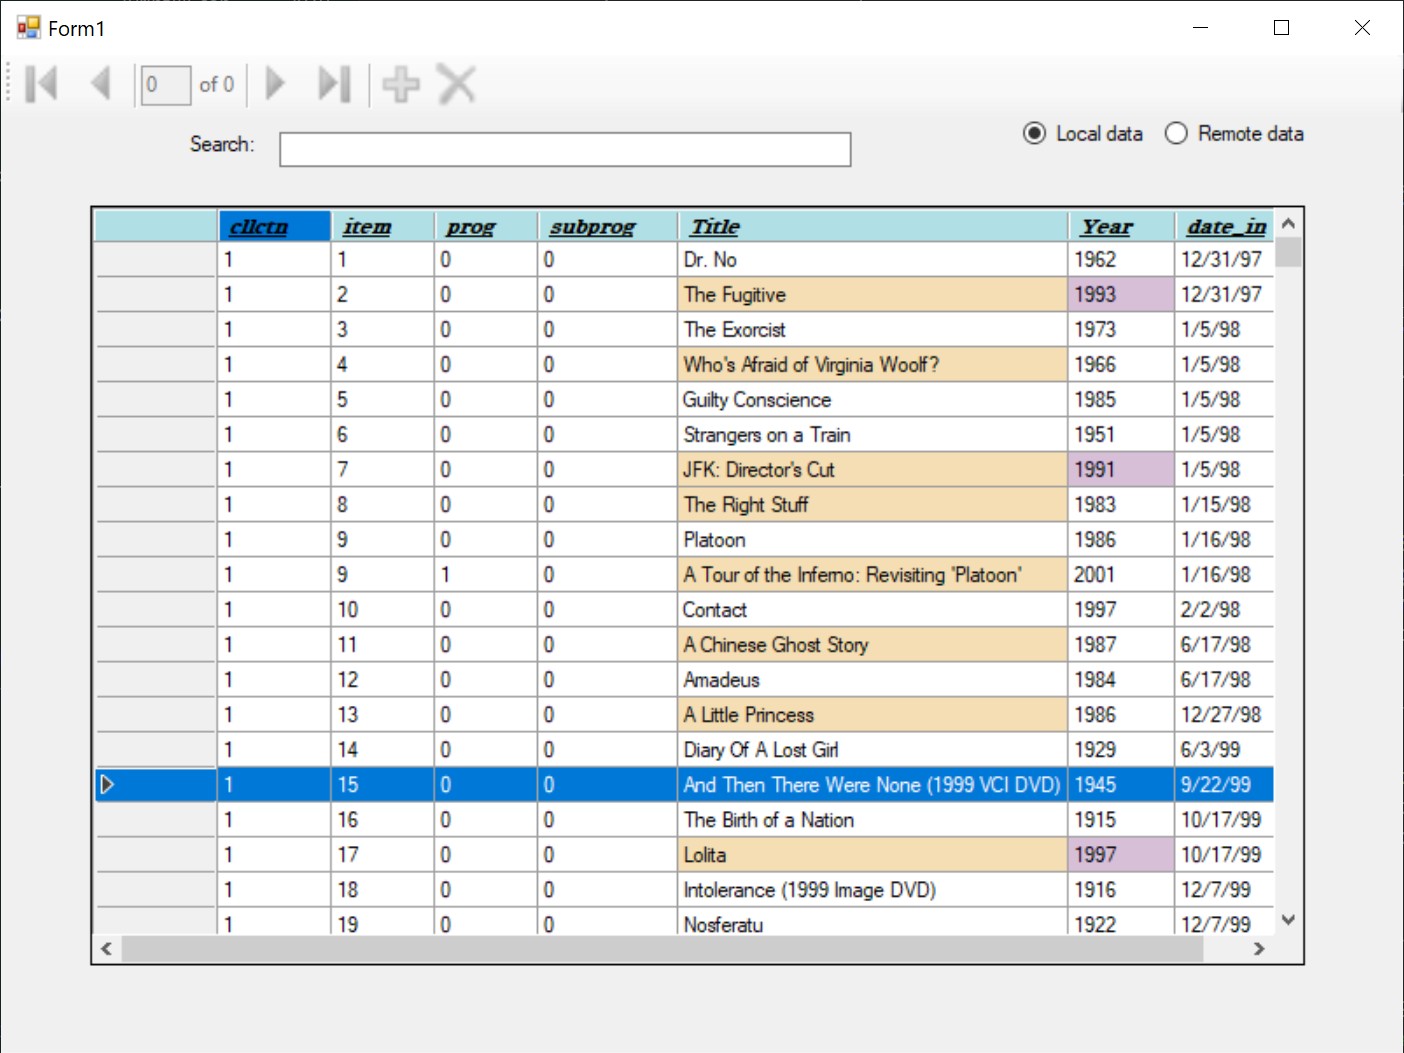Switch to Remote data

[1176, 133]
